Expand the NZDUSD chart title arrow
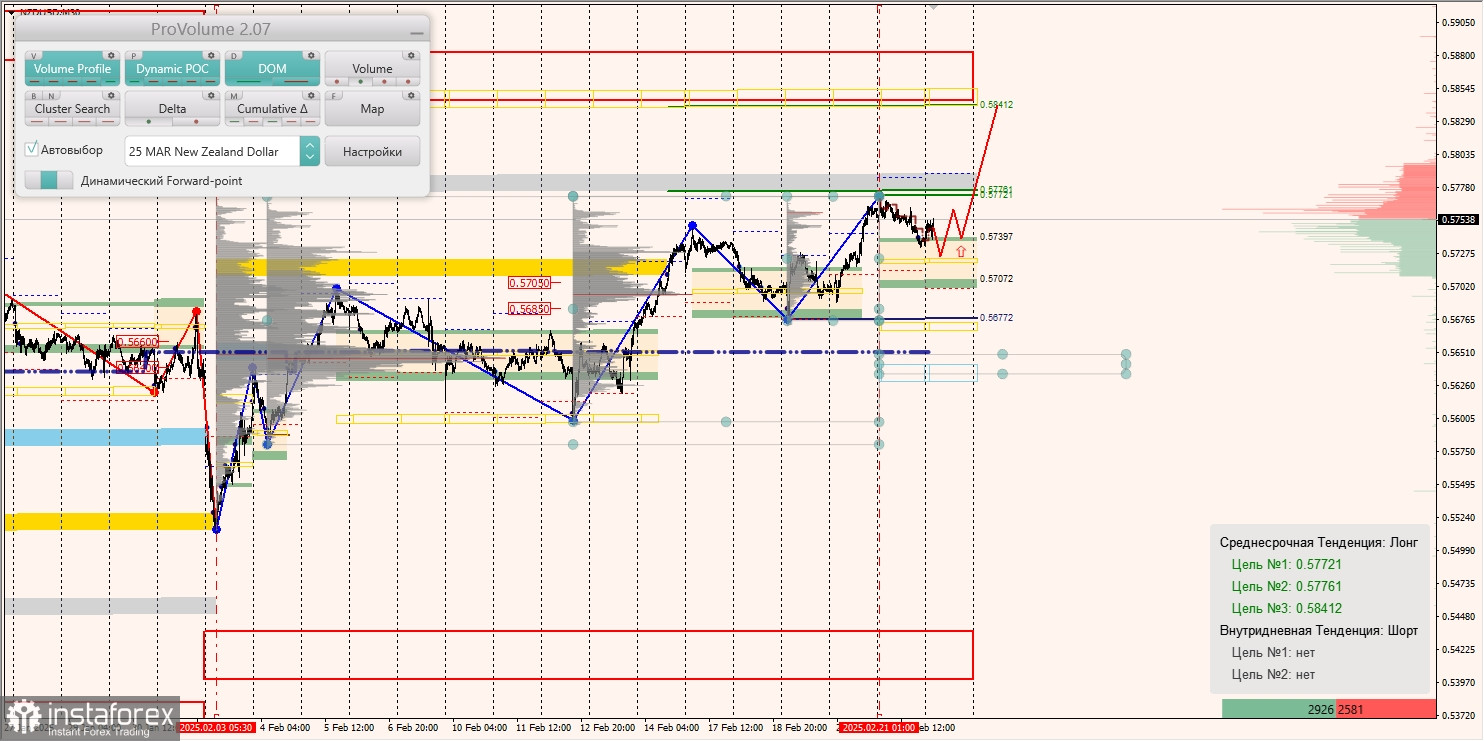The width and height of the screenshot is (1484, 741). (10, 12)
